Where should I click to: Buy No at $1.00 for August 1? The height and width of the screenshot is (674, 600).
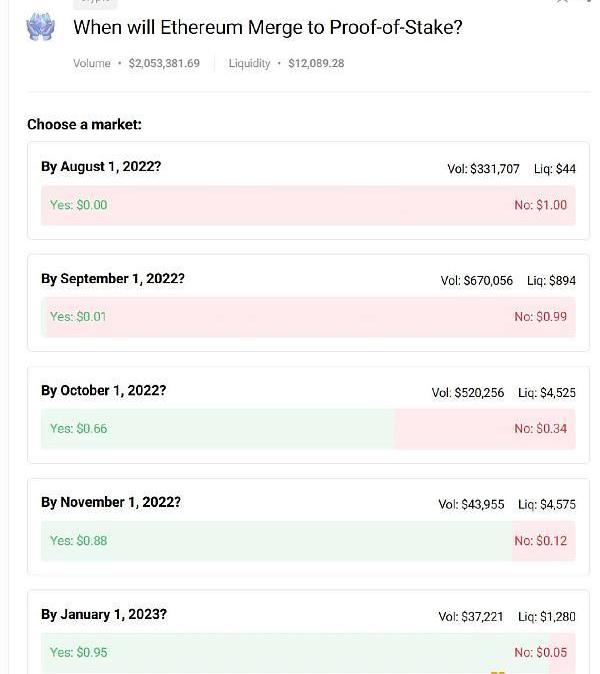(x=540, y=205)
